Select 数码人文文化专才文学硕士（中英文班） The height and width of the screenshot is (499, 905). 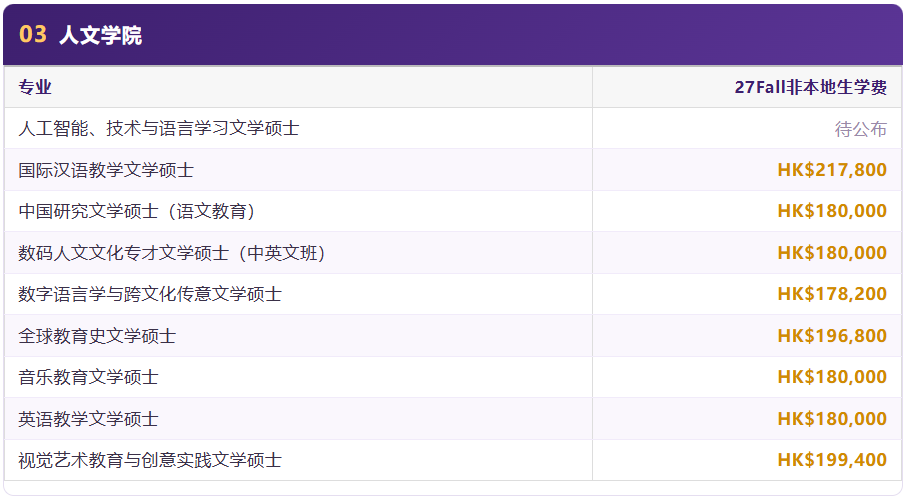point(171,253)
